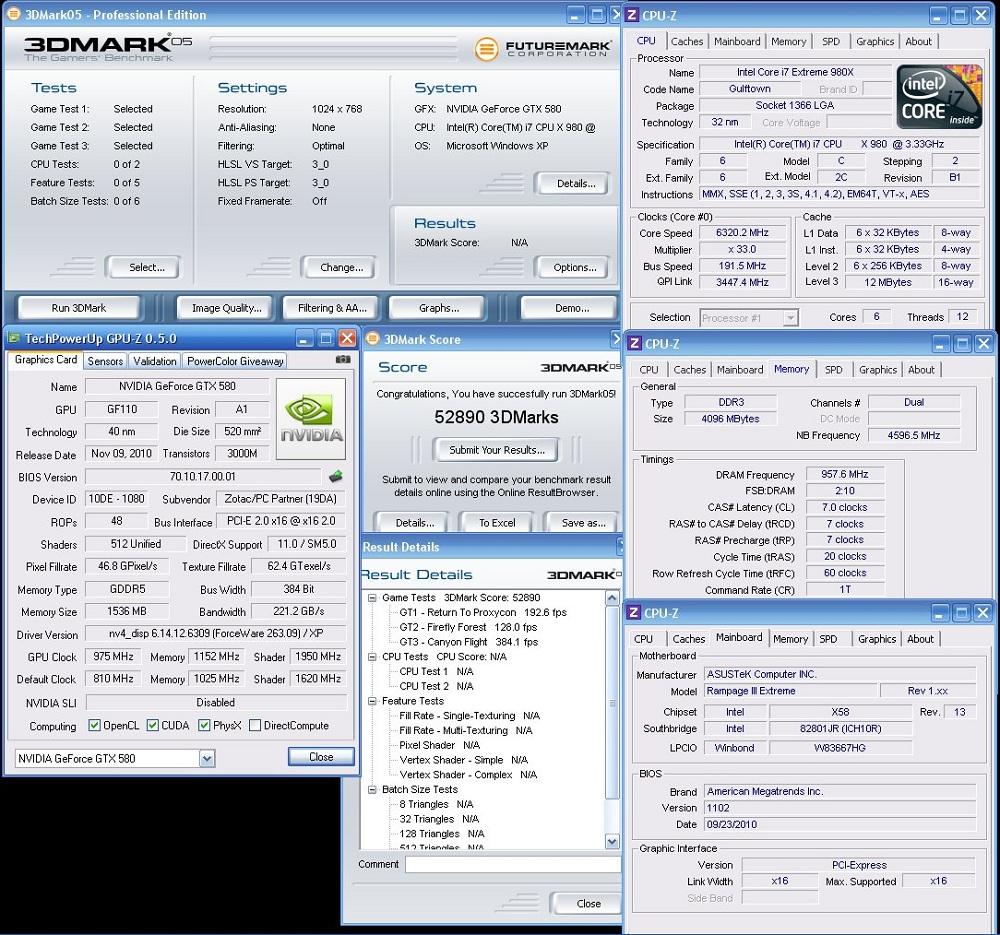The width and height of the screenshot is (1000, 935).
Task: Click the Result Details scrollbar up arrow
Action: pos(612,598)
